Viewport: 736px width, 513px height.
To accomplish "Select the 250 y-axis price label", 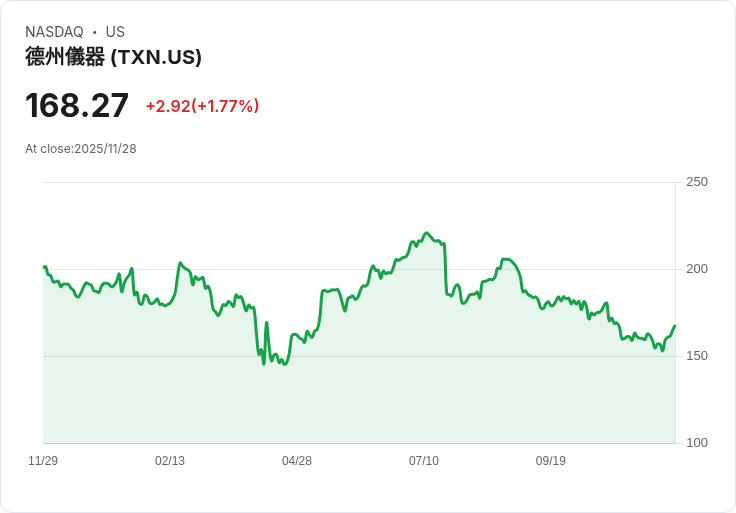I will pos(697,182).
